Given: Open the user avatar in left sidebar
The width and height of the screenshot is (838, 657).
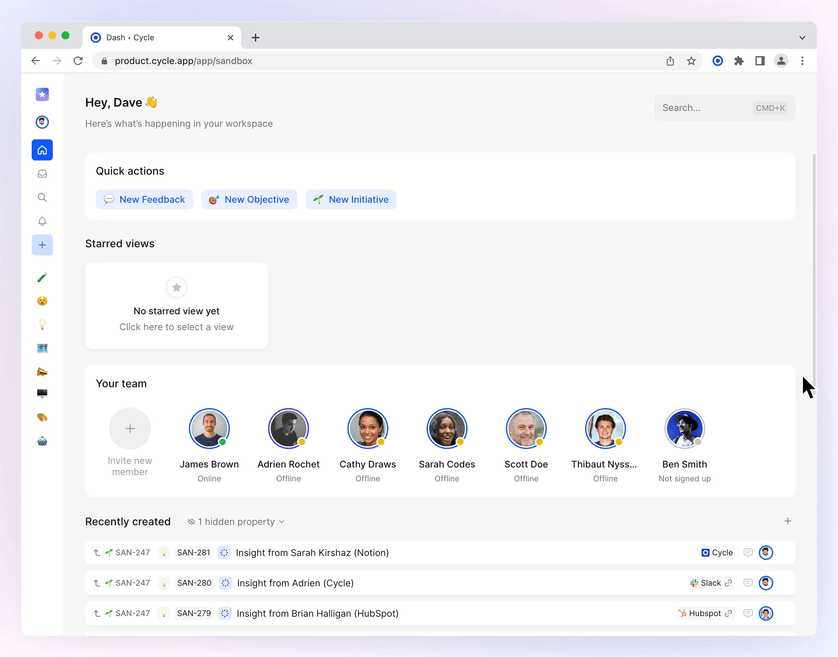Looking at the screenshot, I should click(x=42, y=122).
